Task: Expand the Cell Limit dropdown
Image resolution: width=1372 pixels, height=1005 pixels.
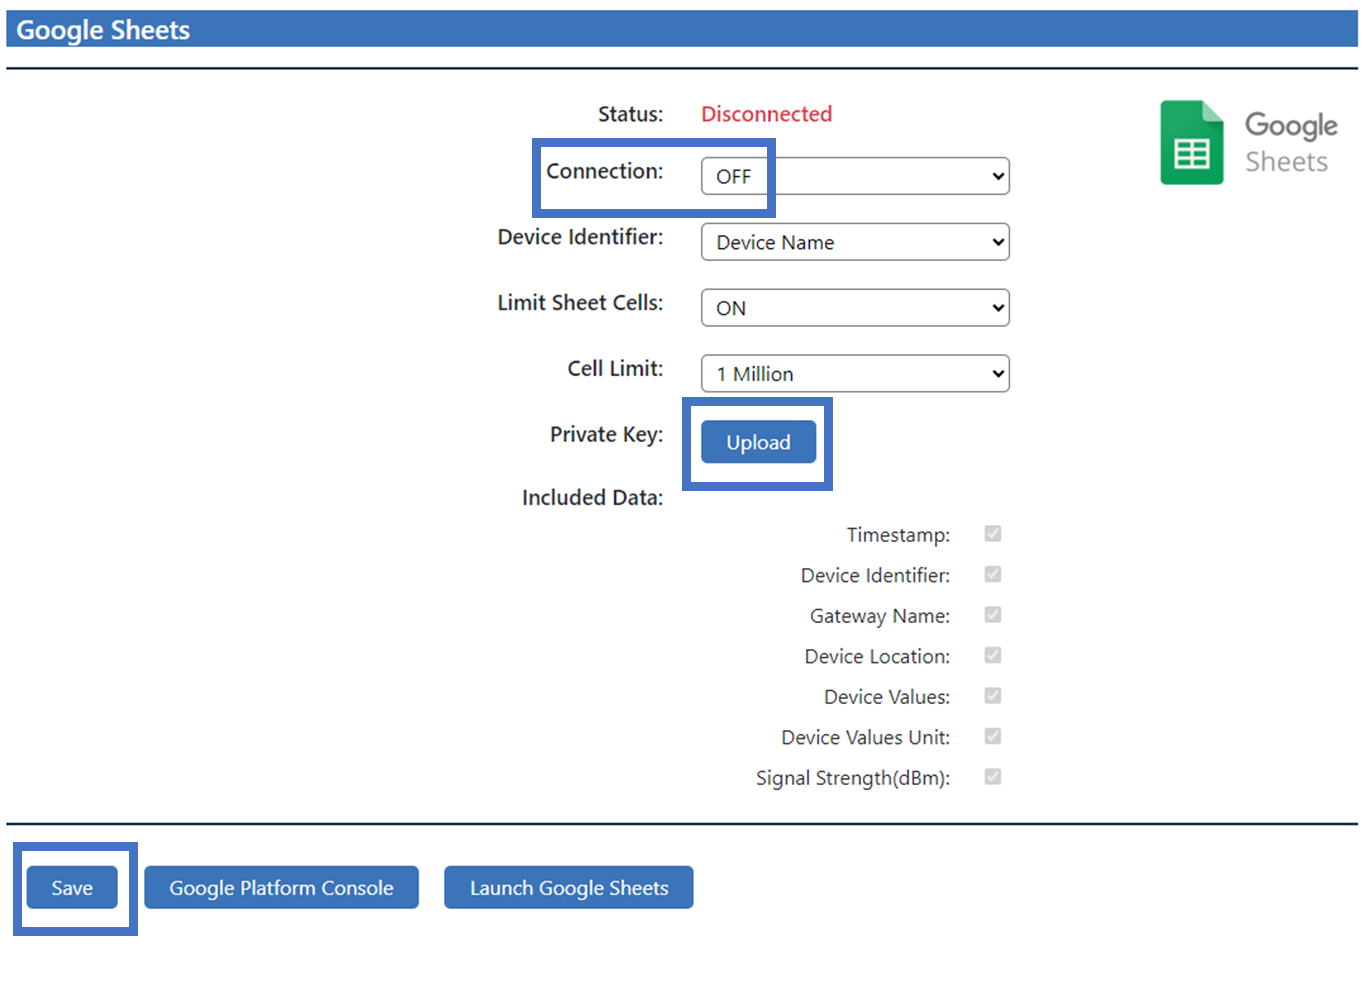Action: [855, 373]
